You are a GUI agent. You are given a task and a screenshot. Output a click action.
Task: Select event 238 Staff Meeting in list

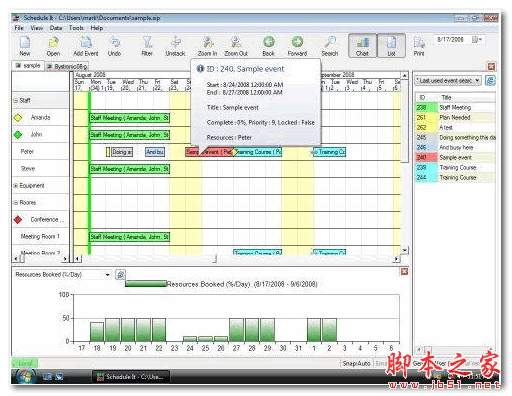pos(455,107)
